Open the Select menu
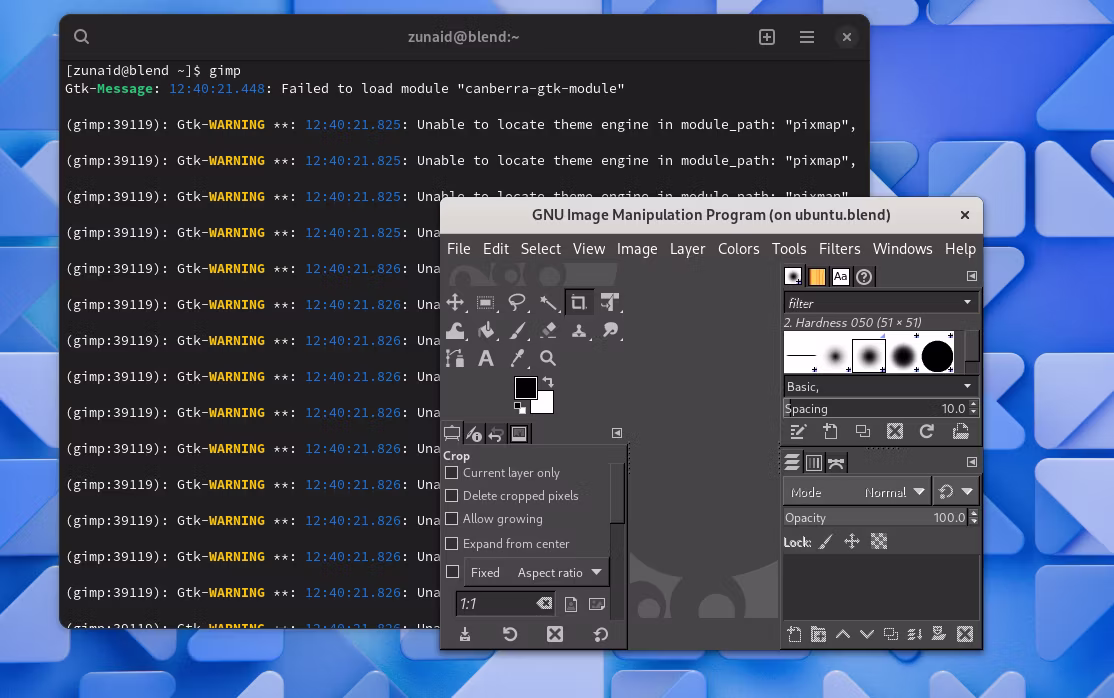 coord(541,249)
